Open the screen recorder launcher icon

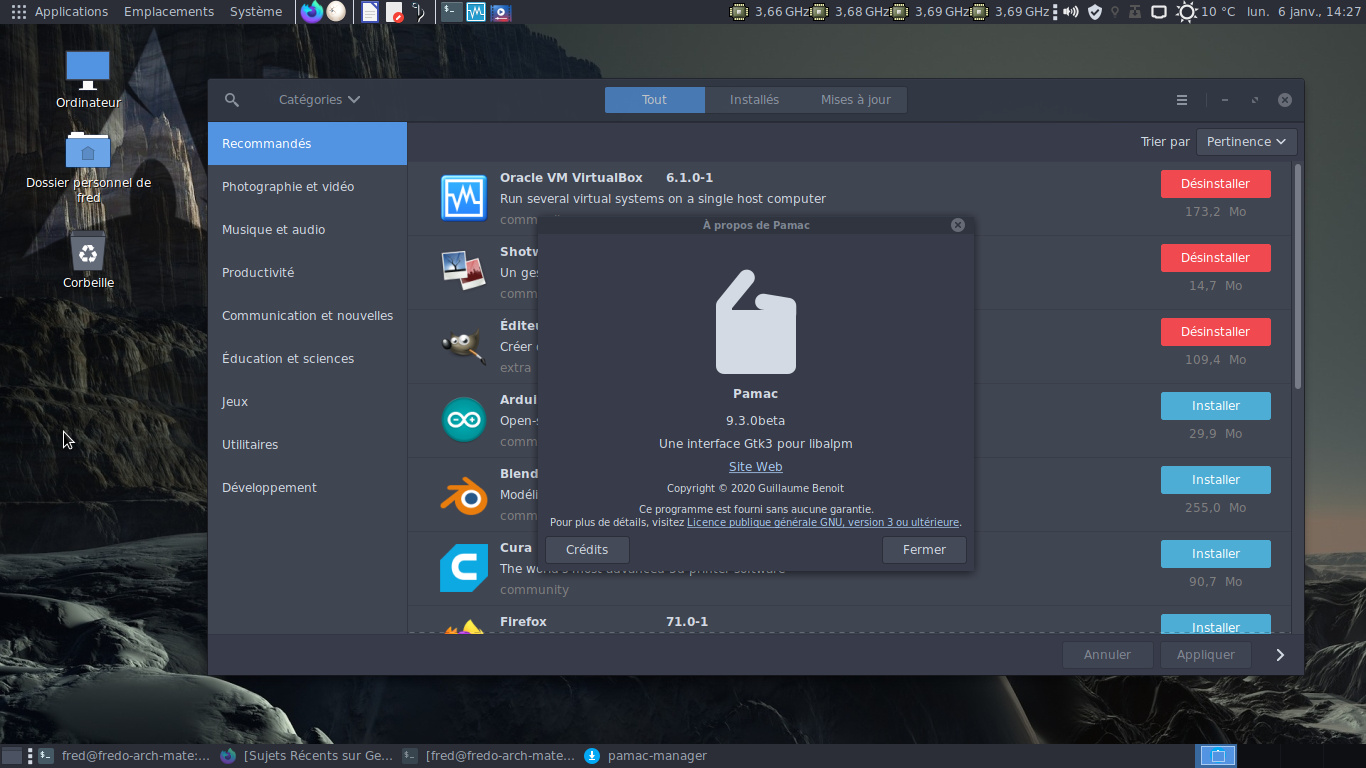501,12
